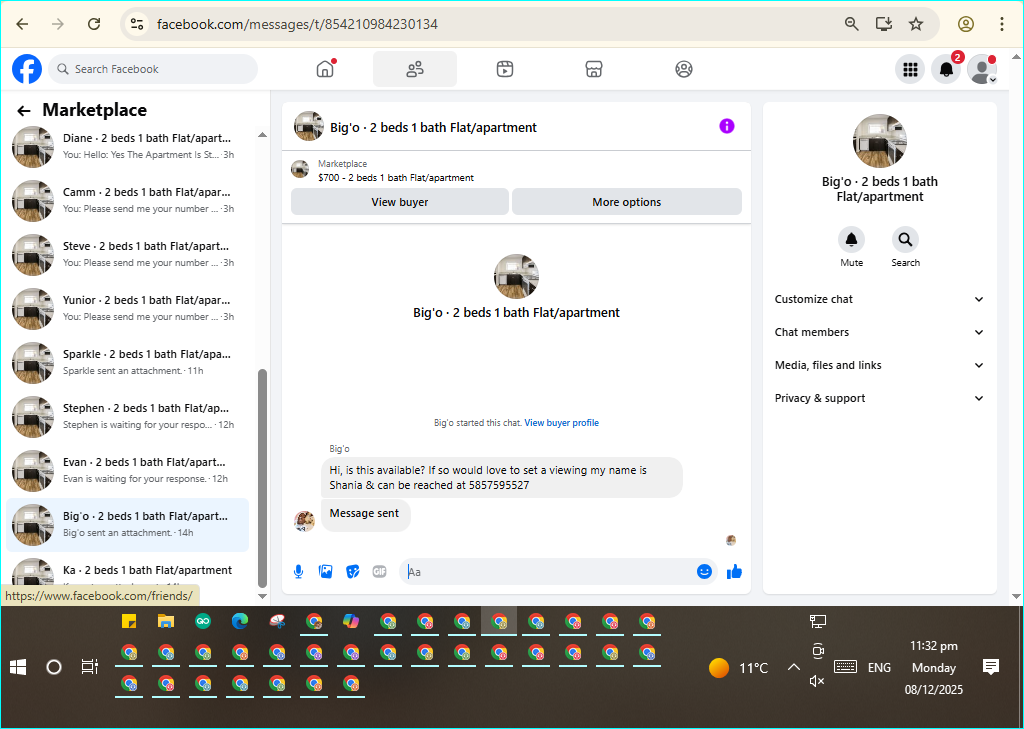Open Windows Task View

89,667
